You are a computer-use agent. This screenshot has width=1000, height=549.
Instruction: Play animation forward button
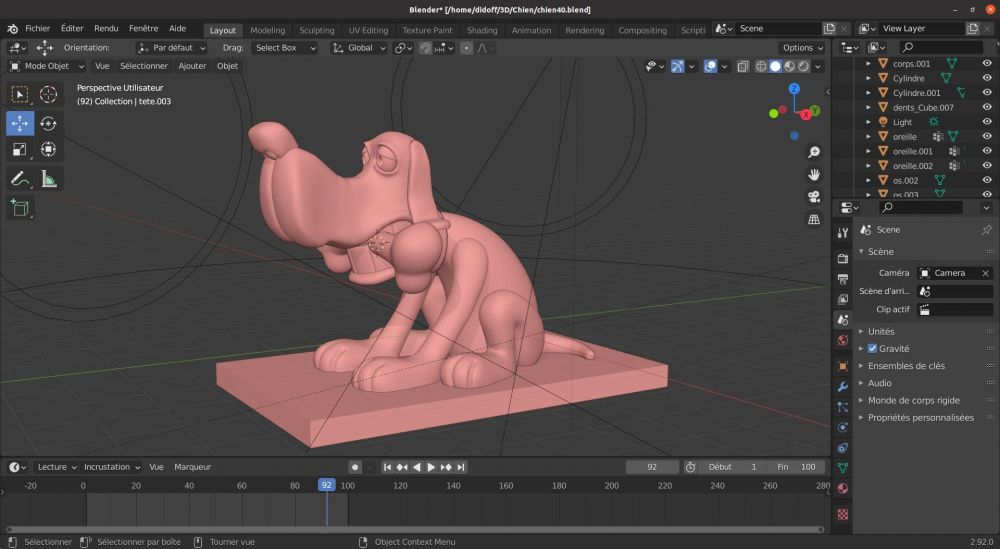coord(431,467)
